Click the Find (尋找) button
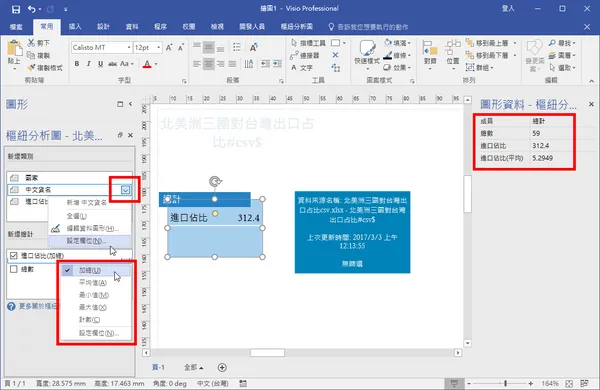Viewport: 600px width, 390px height. pyautogui.click(x=562, y=43)
